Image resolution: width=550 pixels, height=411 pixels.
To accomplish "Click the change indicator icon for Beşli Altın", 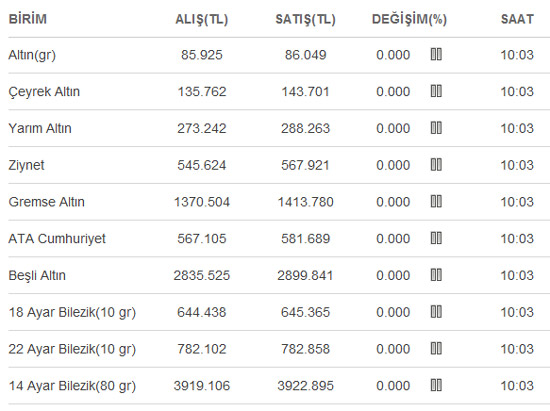I will 436,275.
